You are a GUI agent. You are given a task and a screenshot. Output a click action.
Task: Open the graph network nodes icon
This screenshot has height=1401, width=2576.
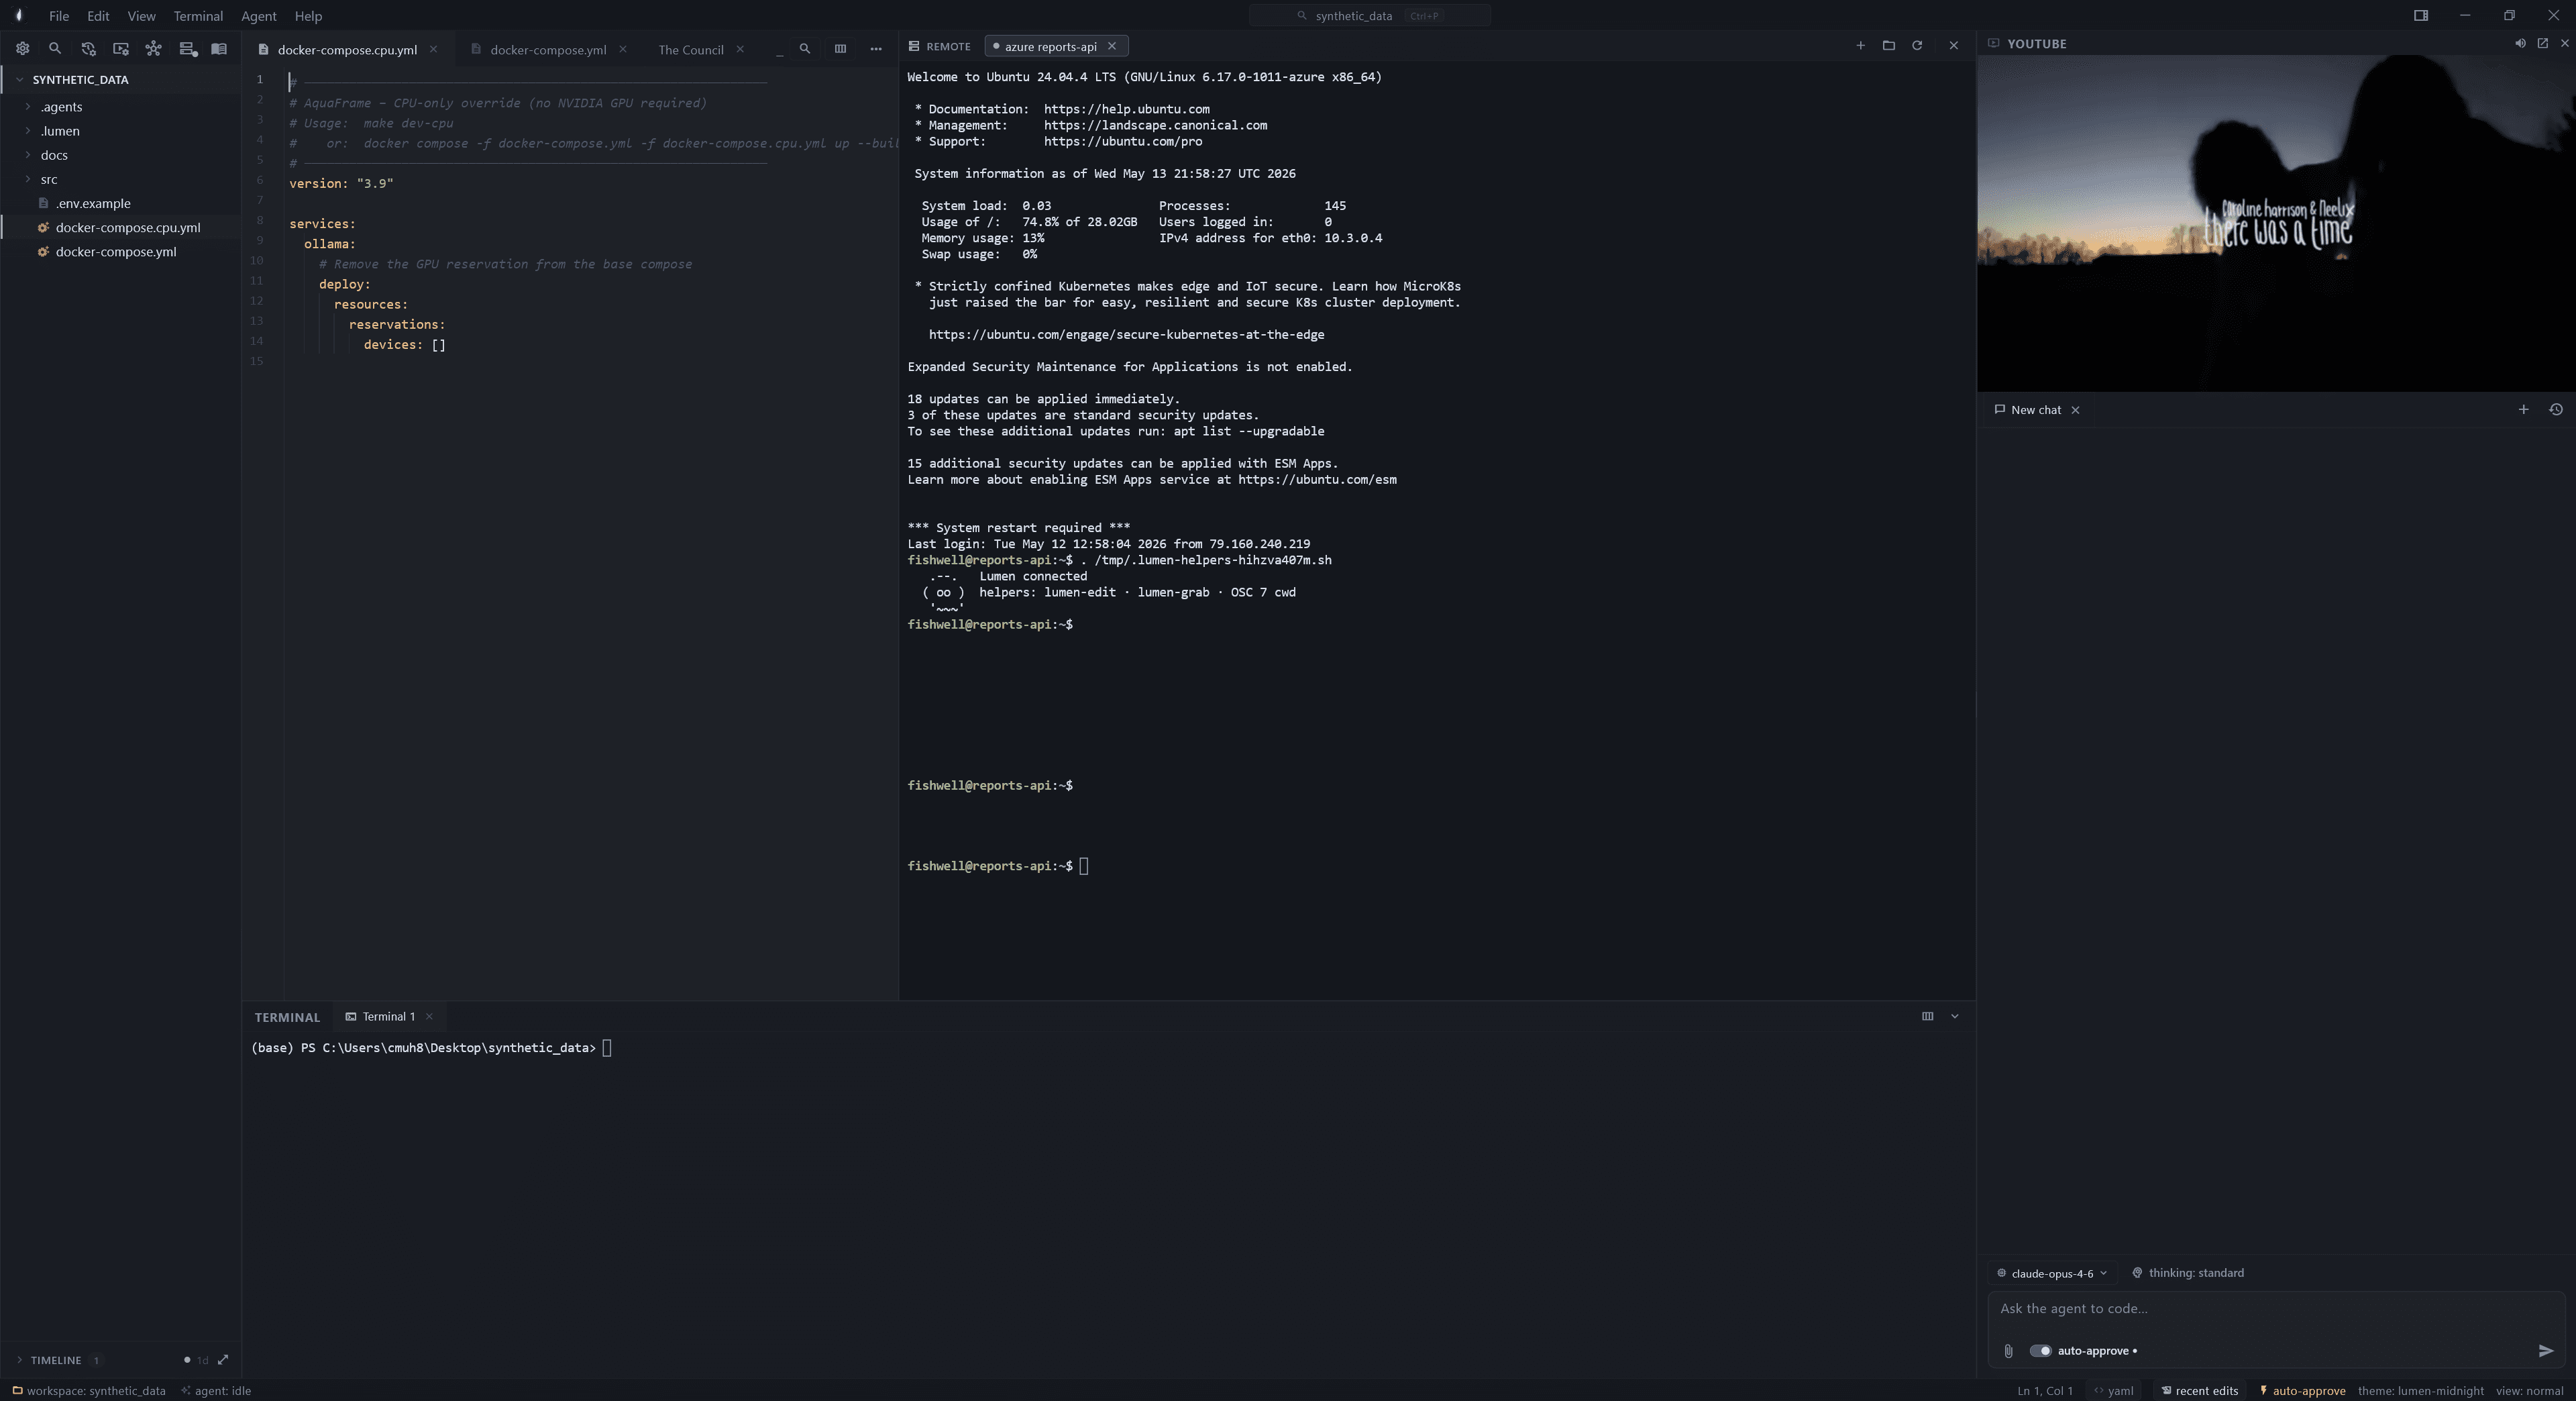pos(153,48)
